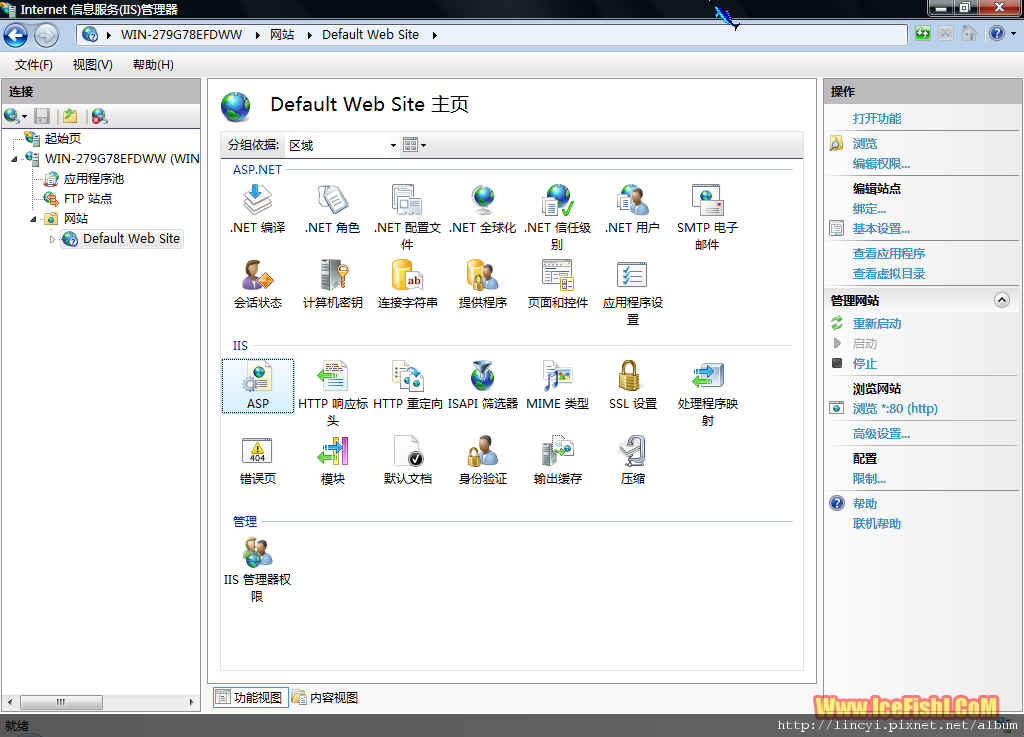Click the 编辑权限... link
The width and height of the screenshot is (1024, 737).
pos(881,163)
